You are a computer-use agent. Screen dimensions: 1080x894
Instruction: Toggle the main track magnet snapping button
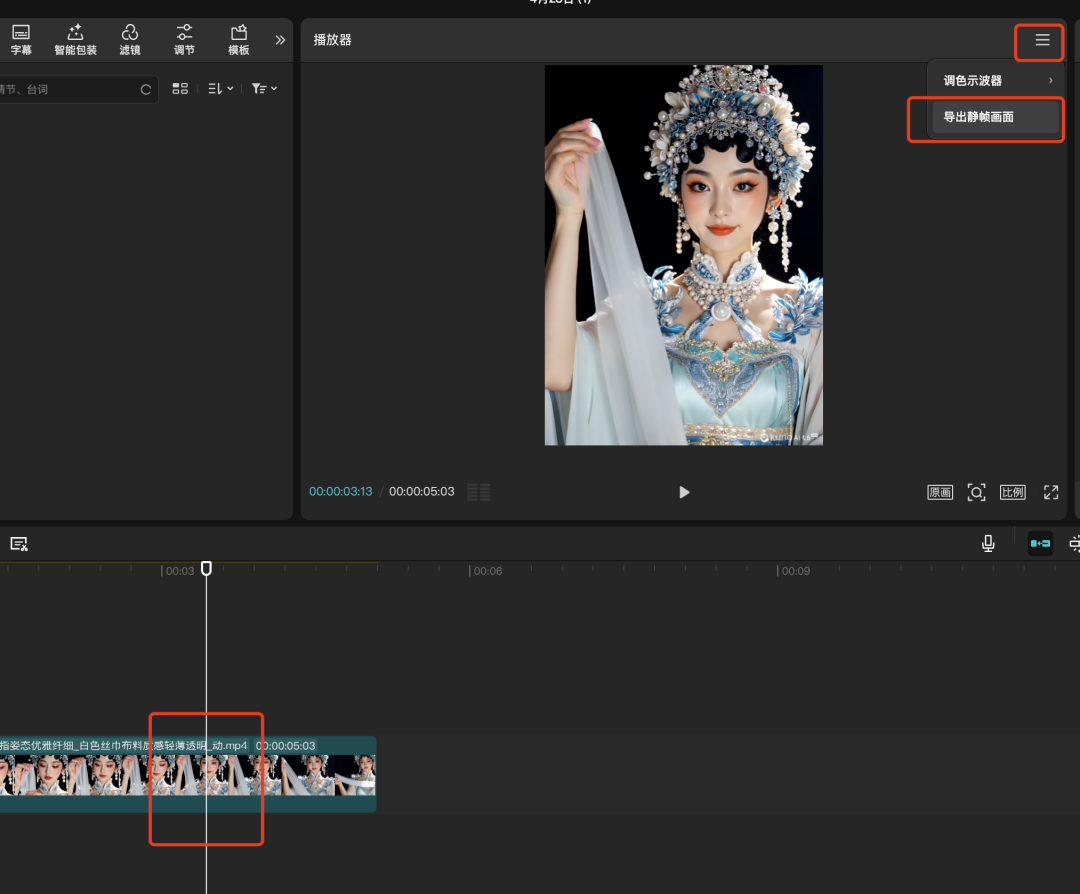tap(1040, 543)
